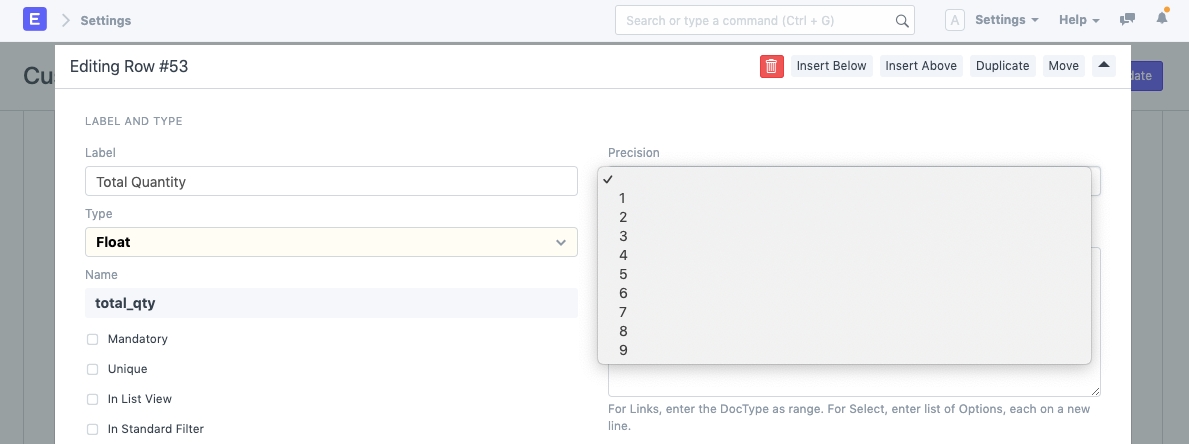
Task: Click the user avatar icon A
Action: point(955,20)
